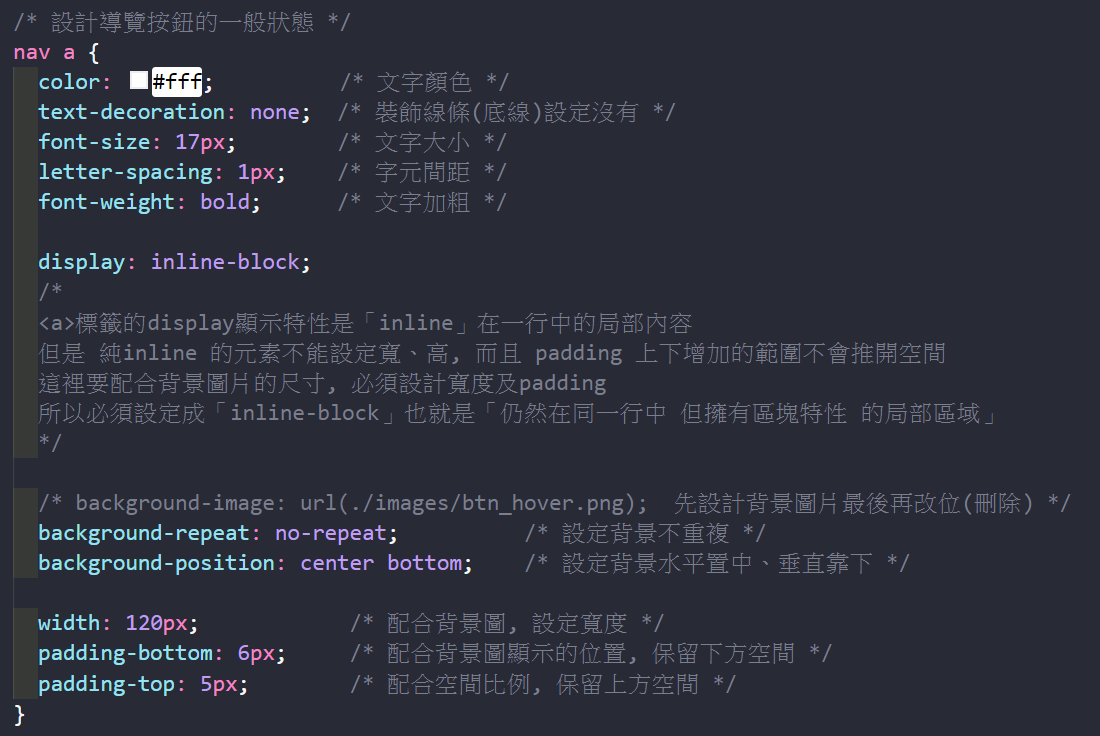Click the inline-block value of display
The image size is (1100, 736).
point(225,262)
